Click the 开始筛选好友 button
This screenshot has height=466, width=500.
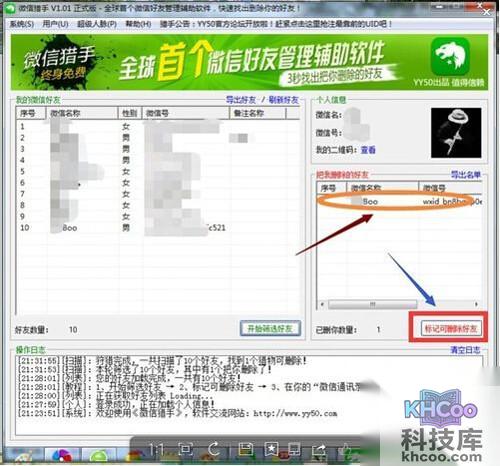[270, 329]
